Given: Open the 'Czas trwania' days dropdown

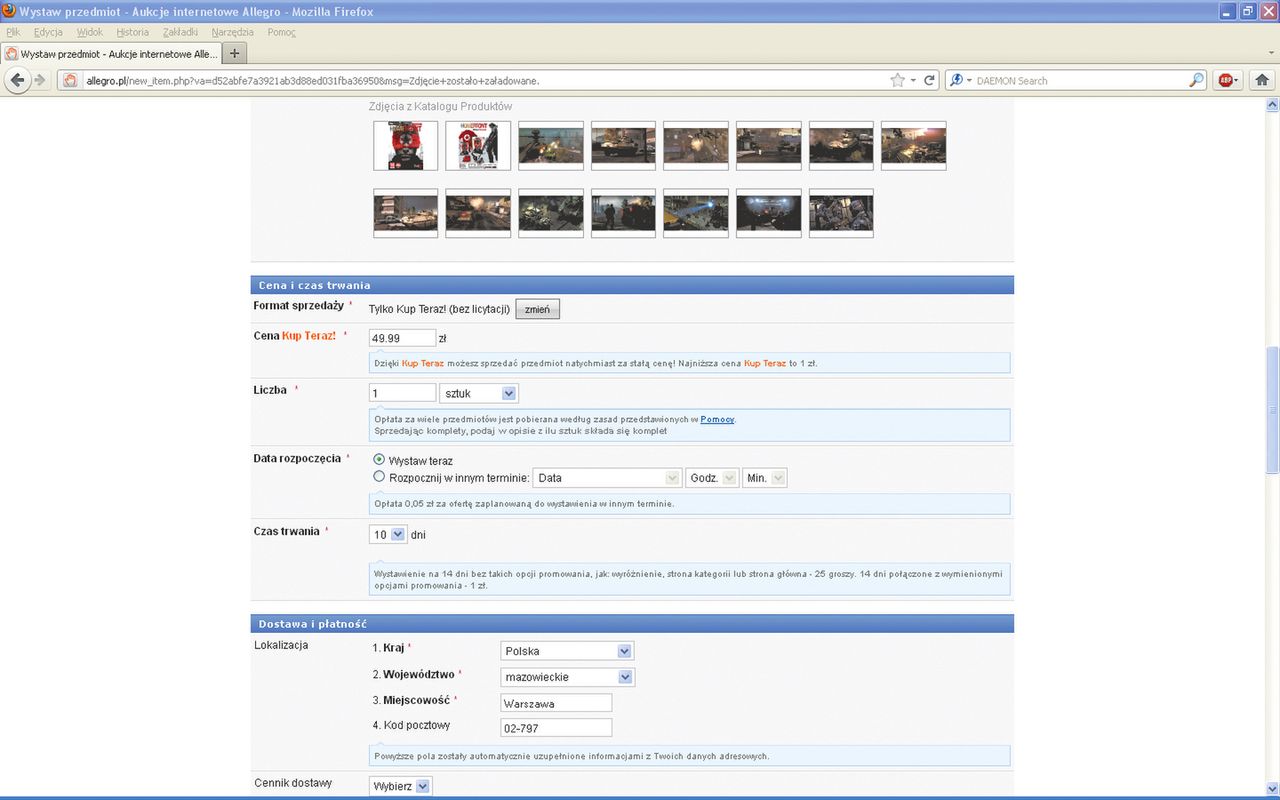Looking at the screenshot, I should tap(389, 534).
